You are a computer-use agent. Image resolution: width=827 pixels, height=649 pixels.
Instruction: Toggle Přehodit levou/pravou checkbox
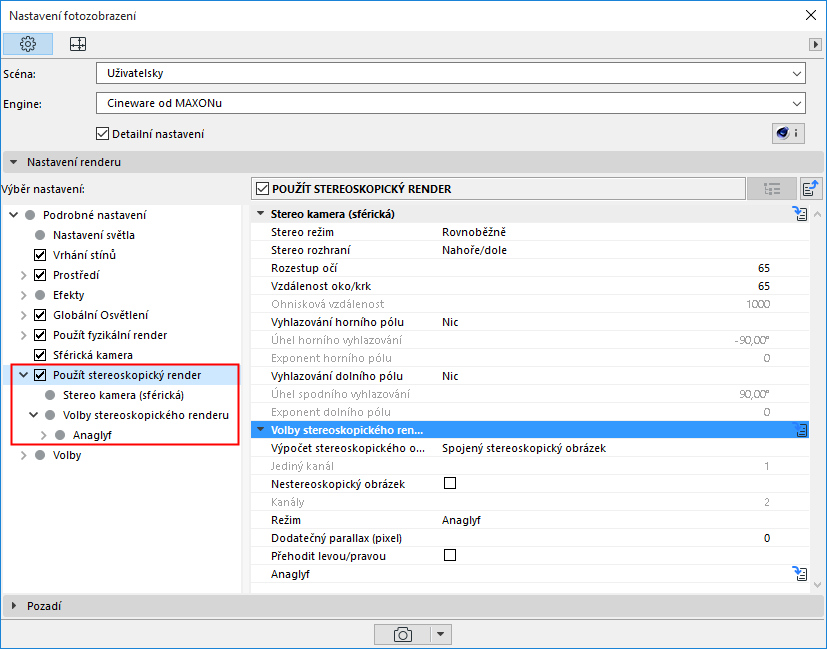[450, 556]
